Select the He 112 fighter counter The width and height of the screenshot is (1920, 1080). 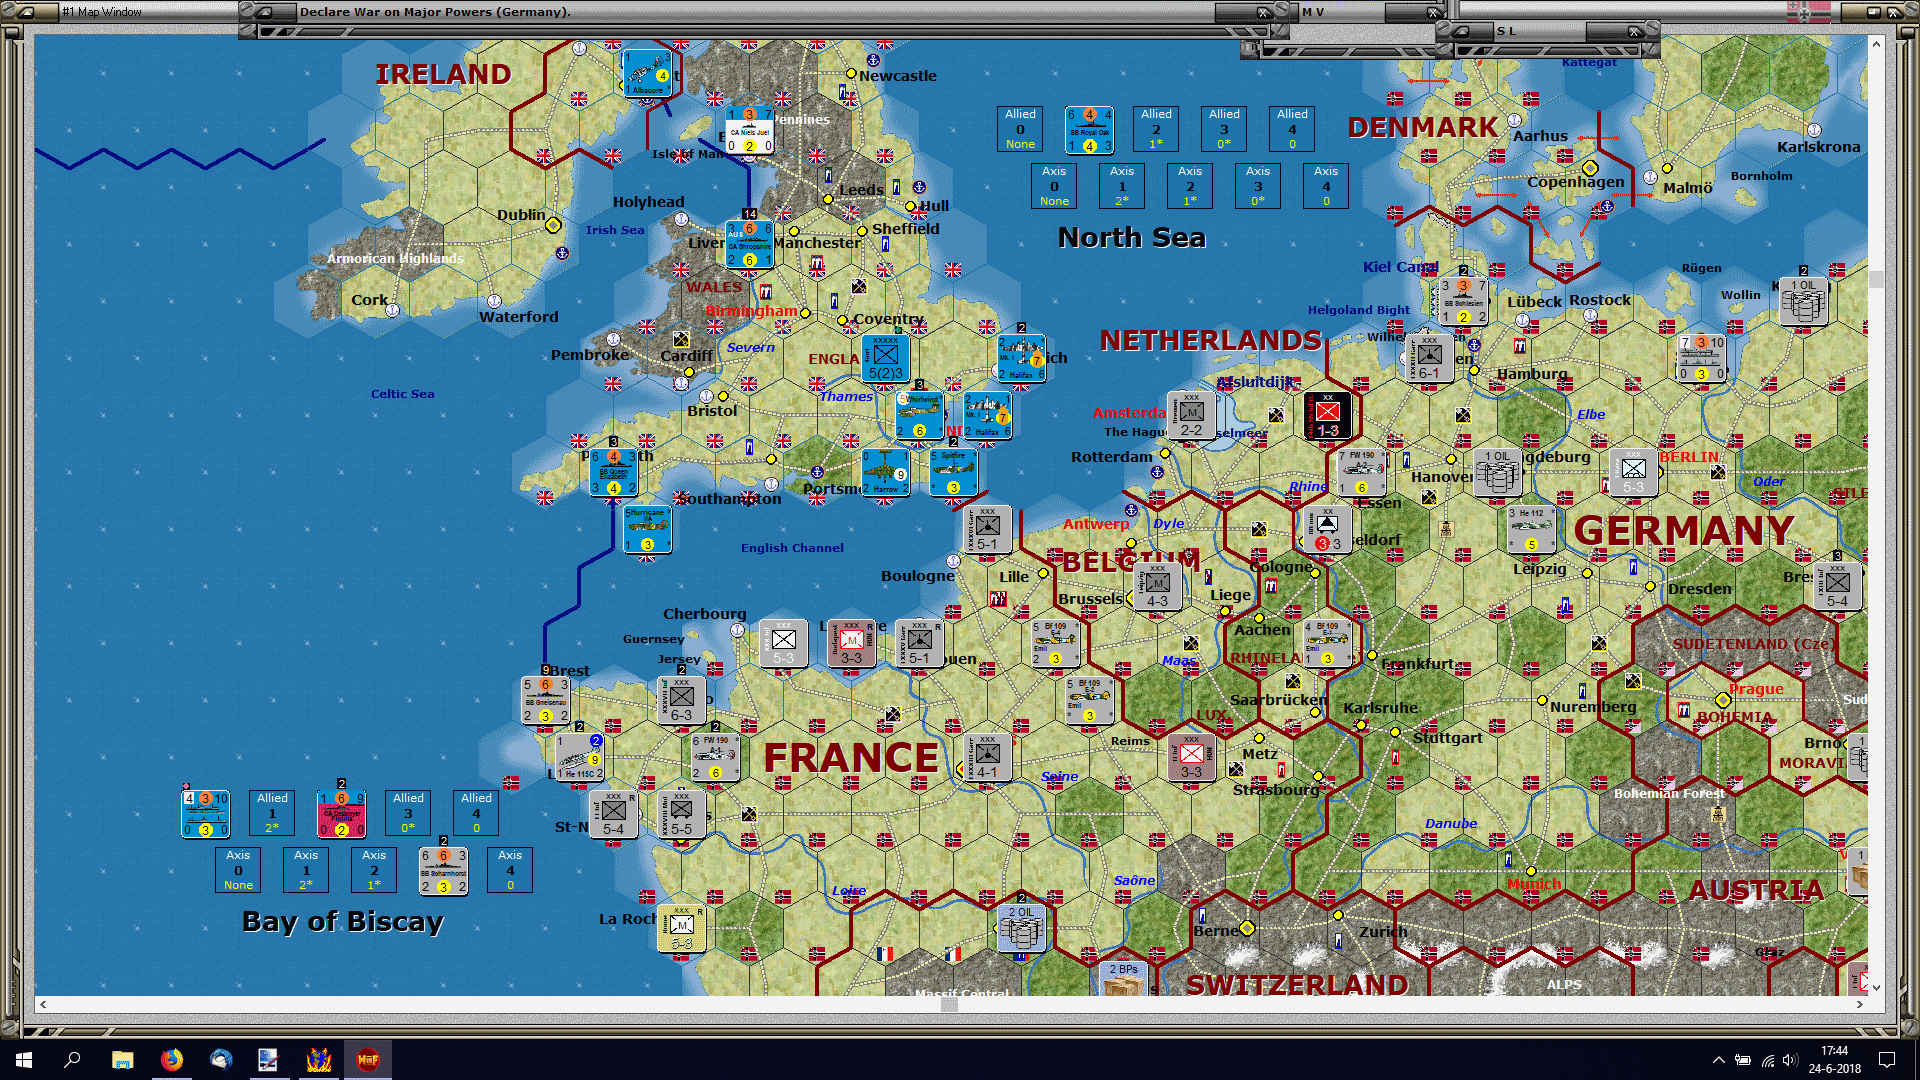1531,529
